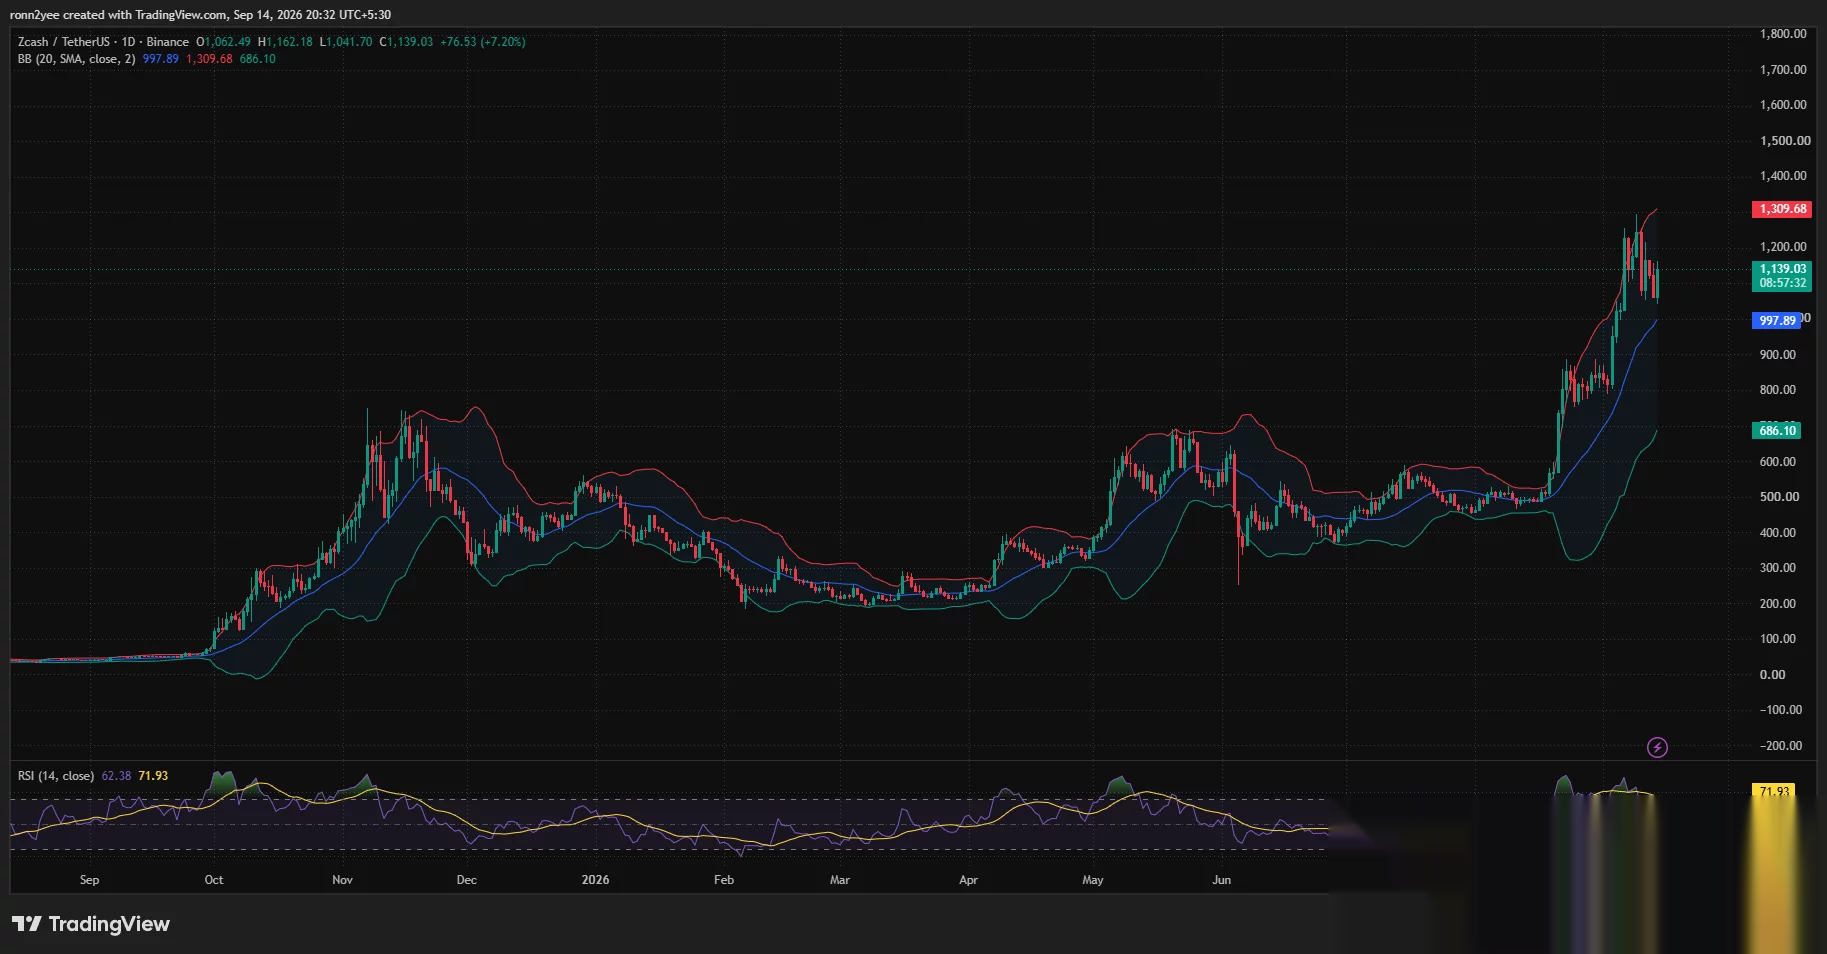Click the BB basis value 997.89 in legend
1827x954 pixels.
point(161,59)
